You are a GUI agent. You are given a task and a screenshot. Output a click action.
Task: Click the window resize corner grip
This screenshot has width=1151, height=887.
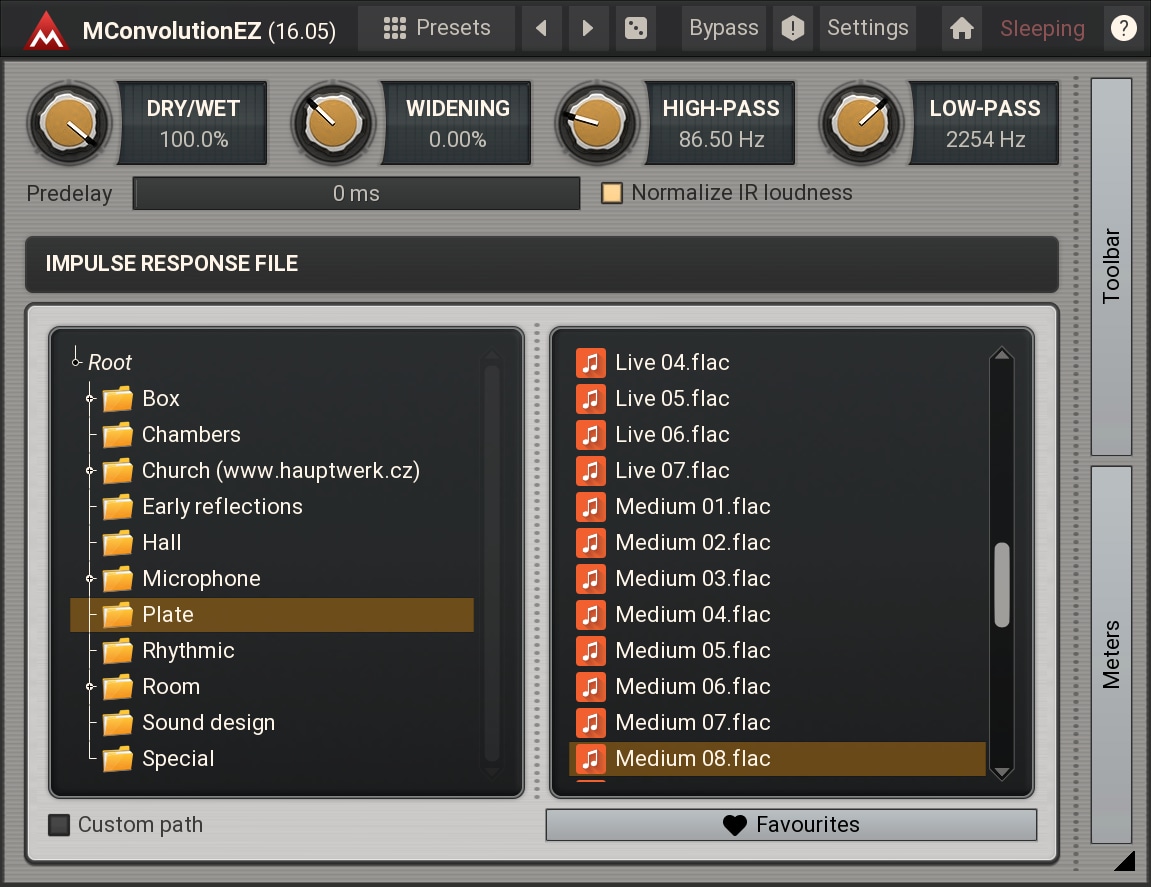pyautogui.click(x=1125, y=861)
